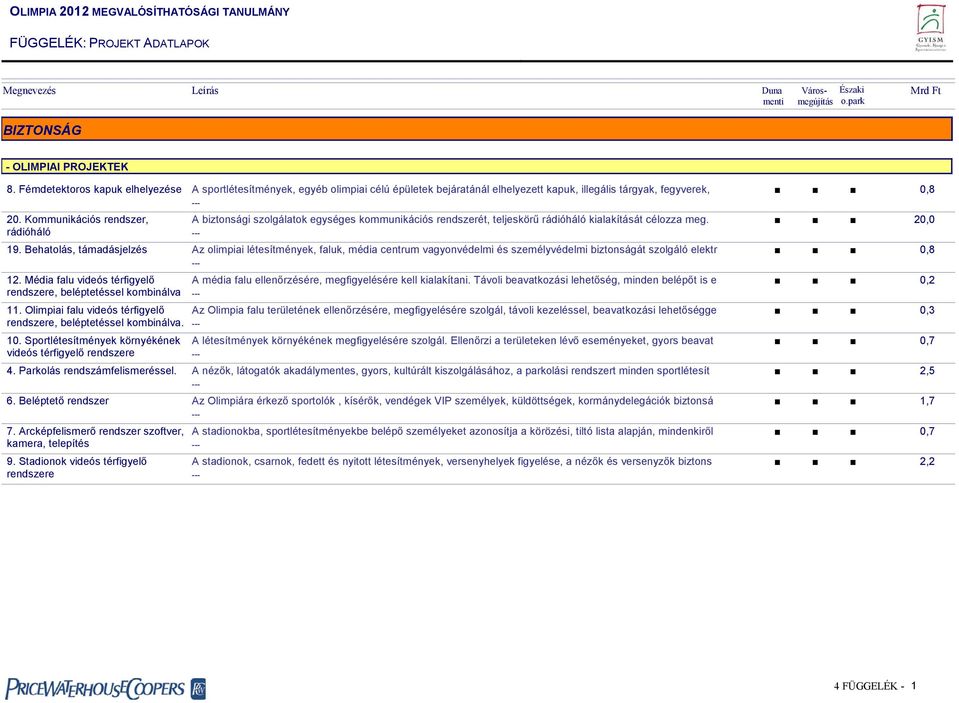Viewport: 959px width, 703px height.
Task: Click the Város-megújítás marker for Olimpiai falu row
Action: [x=815, y=311]
